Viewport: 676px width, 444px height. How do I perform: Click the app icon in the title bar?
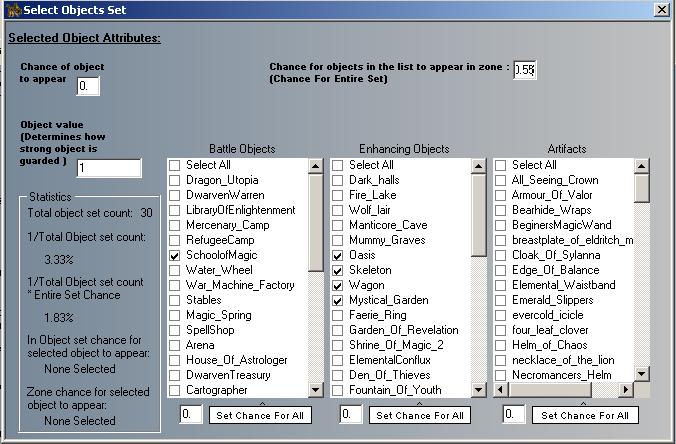tap(11, 10)
